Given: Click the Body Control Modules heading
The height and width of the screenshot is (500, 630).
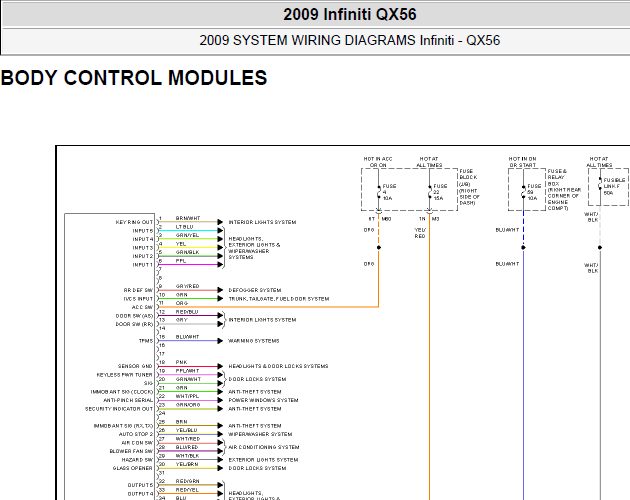Looking at the screenshot, I should pos(134,78).
